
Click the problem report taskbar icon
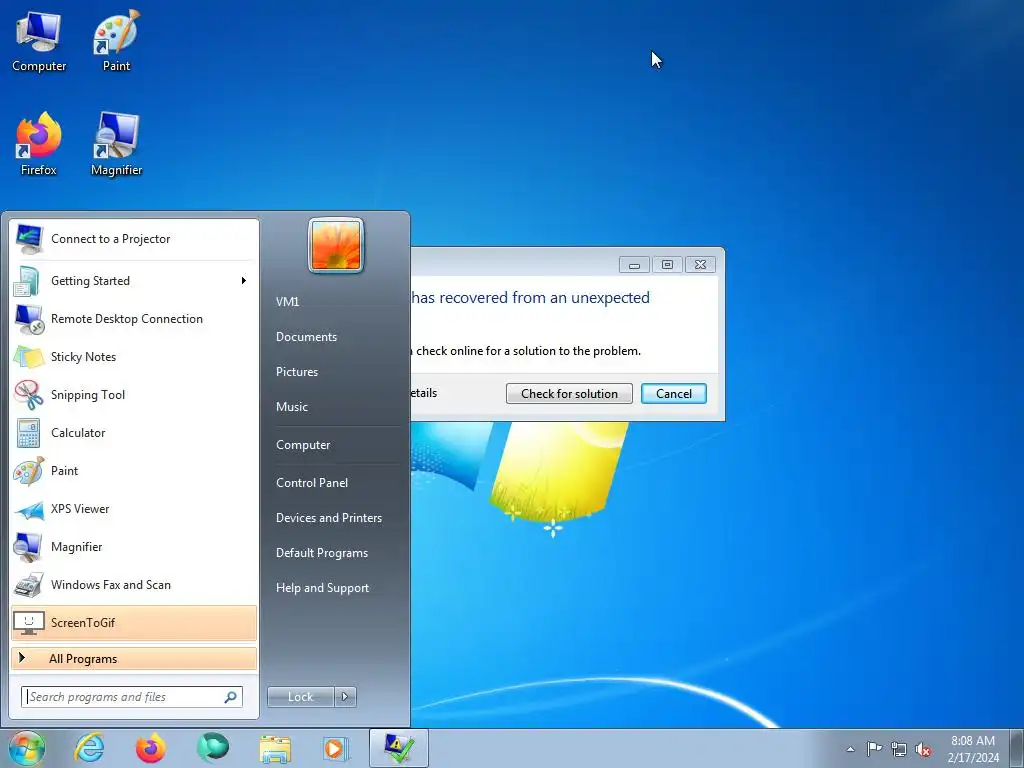[x=399, y=748]
